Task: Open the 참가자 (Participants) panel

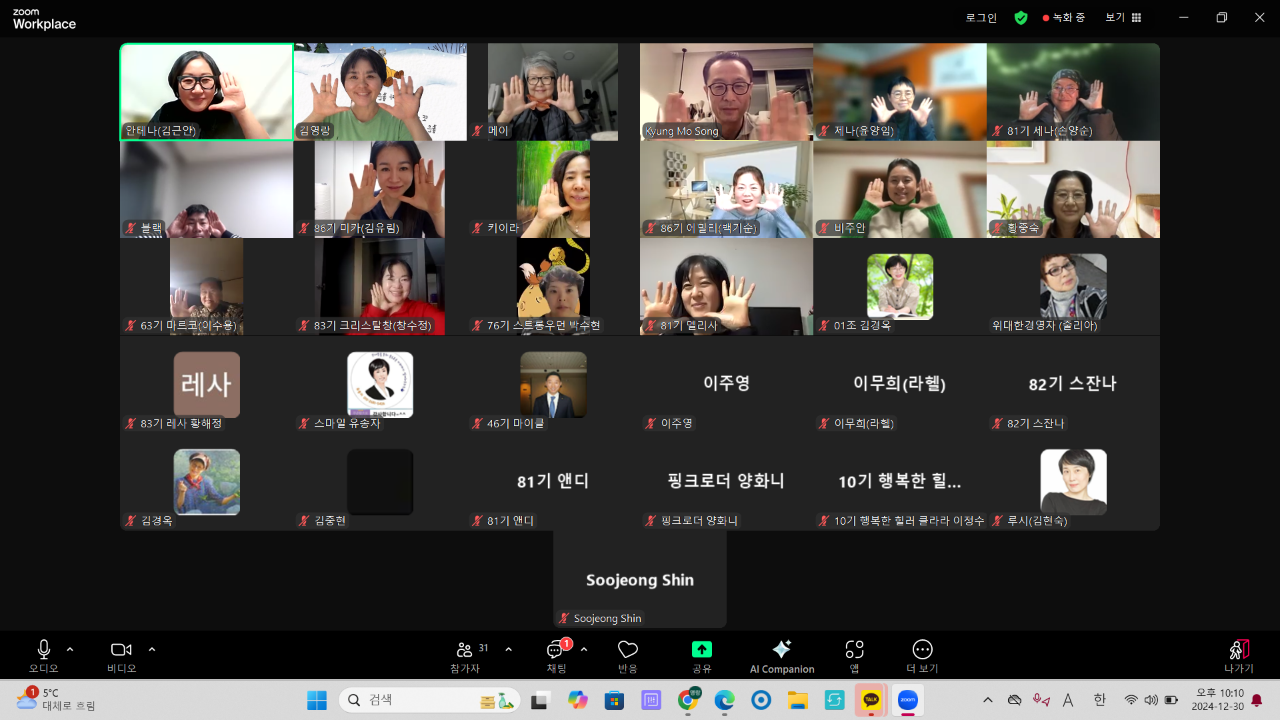Action: 463,655
